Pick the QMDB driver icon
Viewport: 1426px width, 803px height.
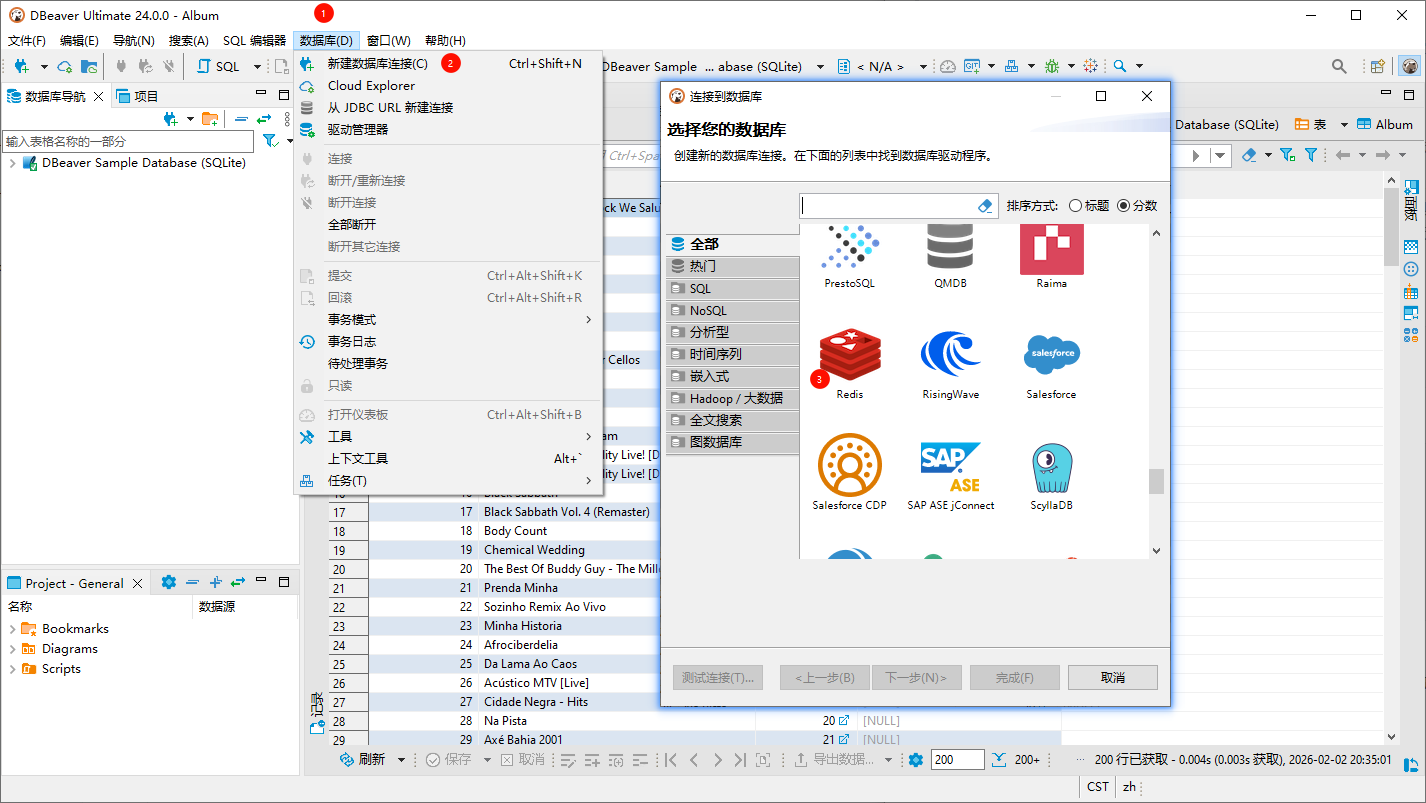[950, 256]
